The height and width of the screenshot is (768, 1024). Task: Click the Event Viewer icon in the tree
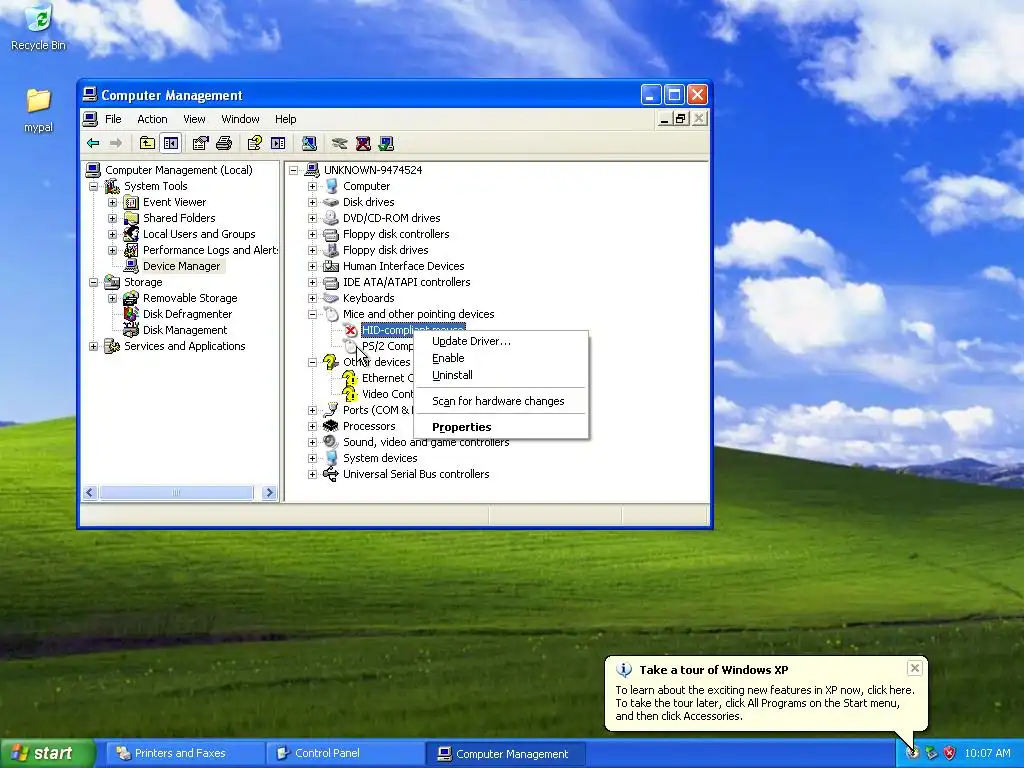[x=131, y=202]
